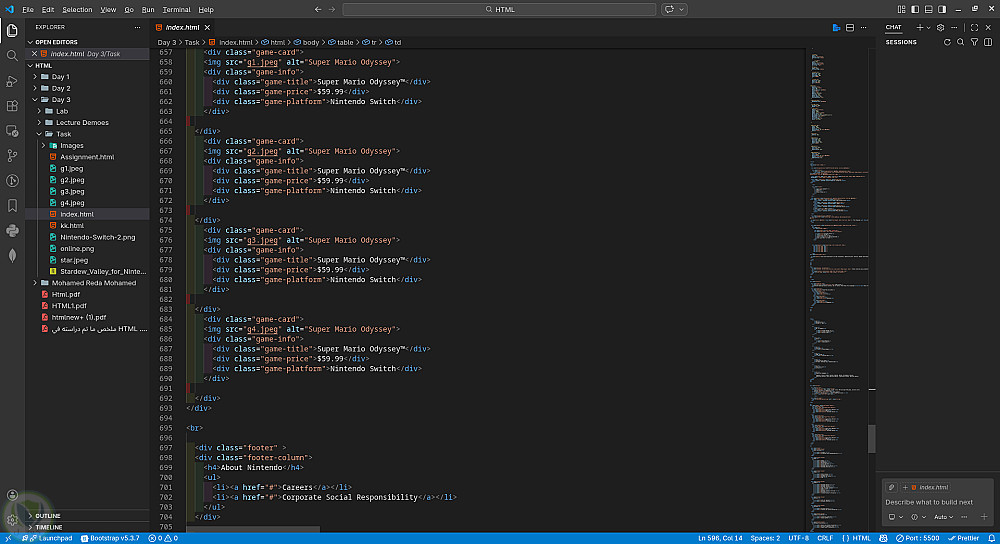Click attach context paperclip in chat input
Viewport: 1000px width, 544px height.
[892, 487]
